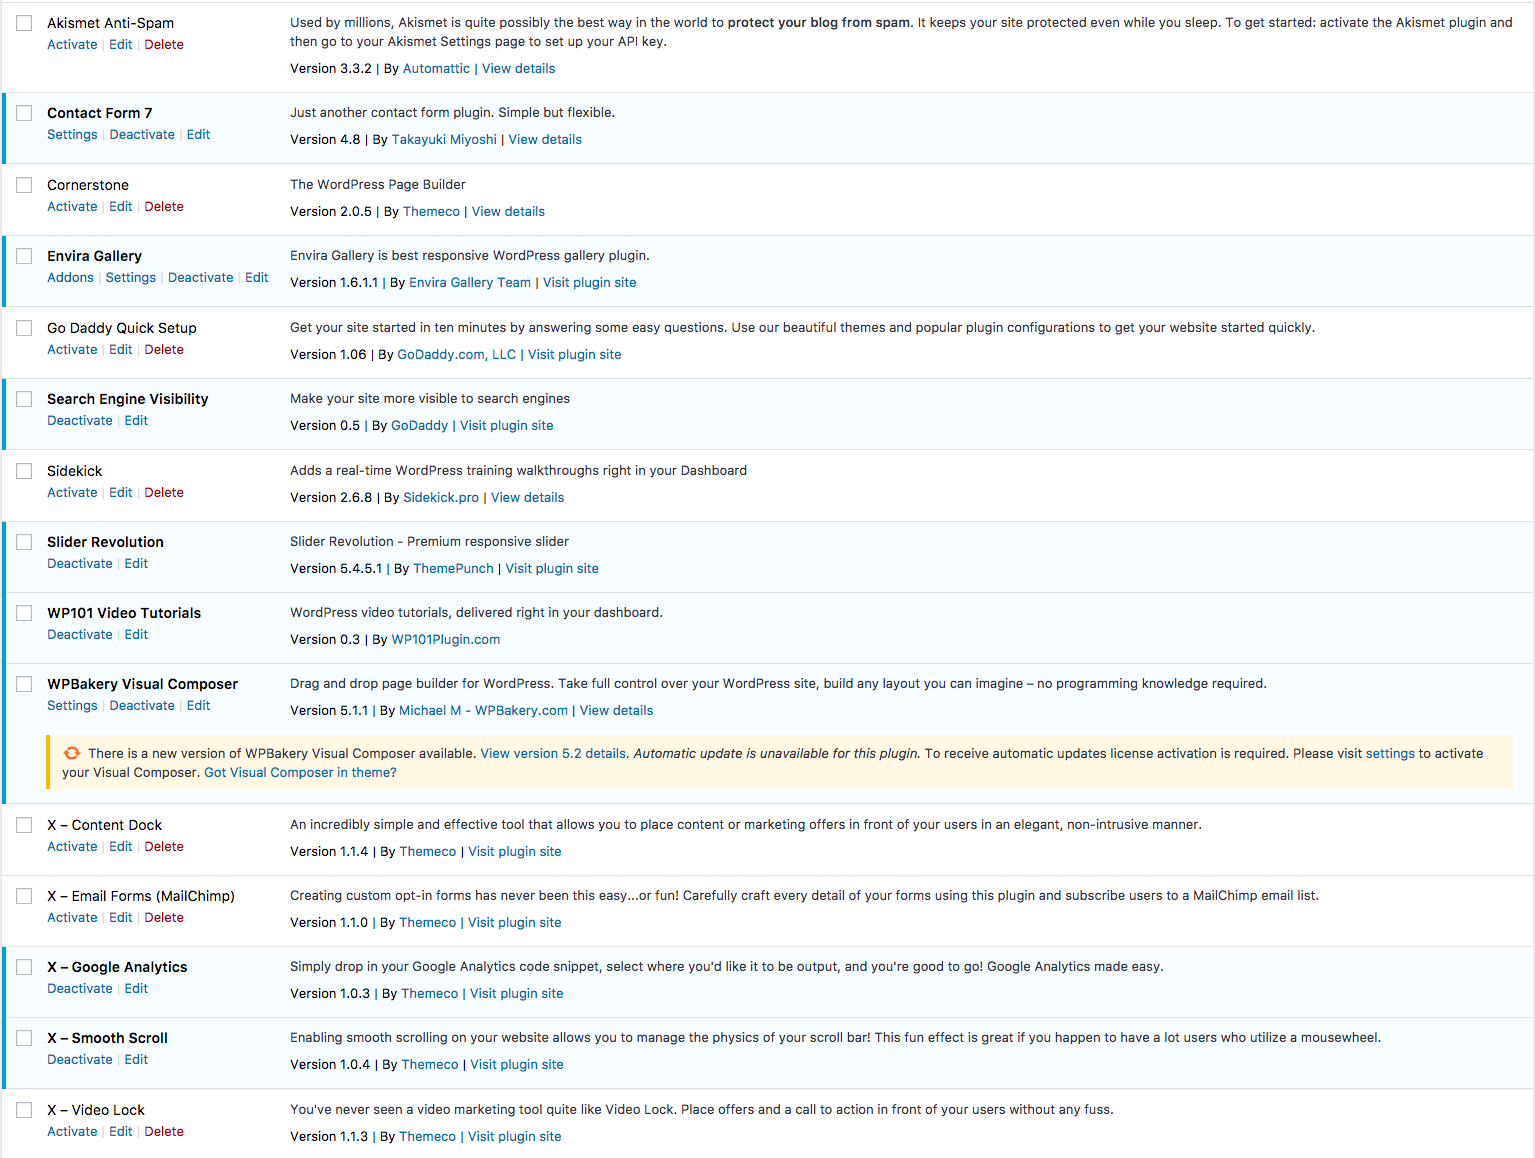This screenshot has height=1158, width=1535.
Task: Edit the Cornerstone plugin
Action: (x=121, y=206)
